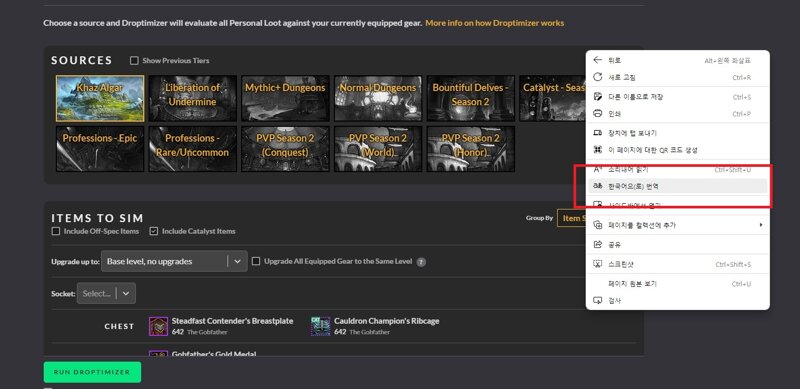Click the printer icon in context menu
Screen dimensions: 800x389
point(597,114)
